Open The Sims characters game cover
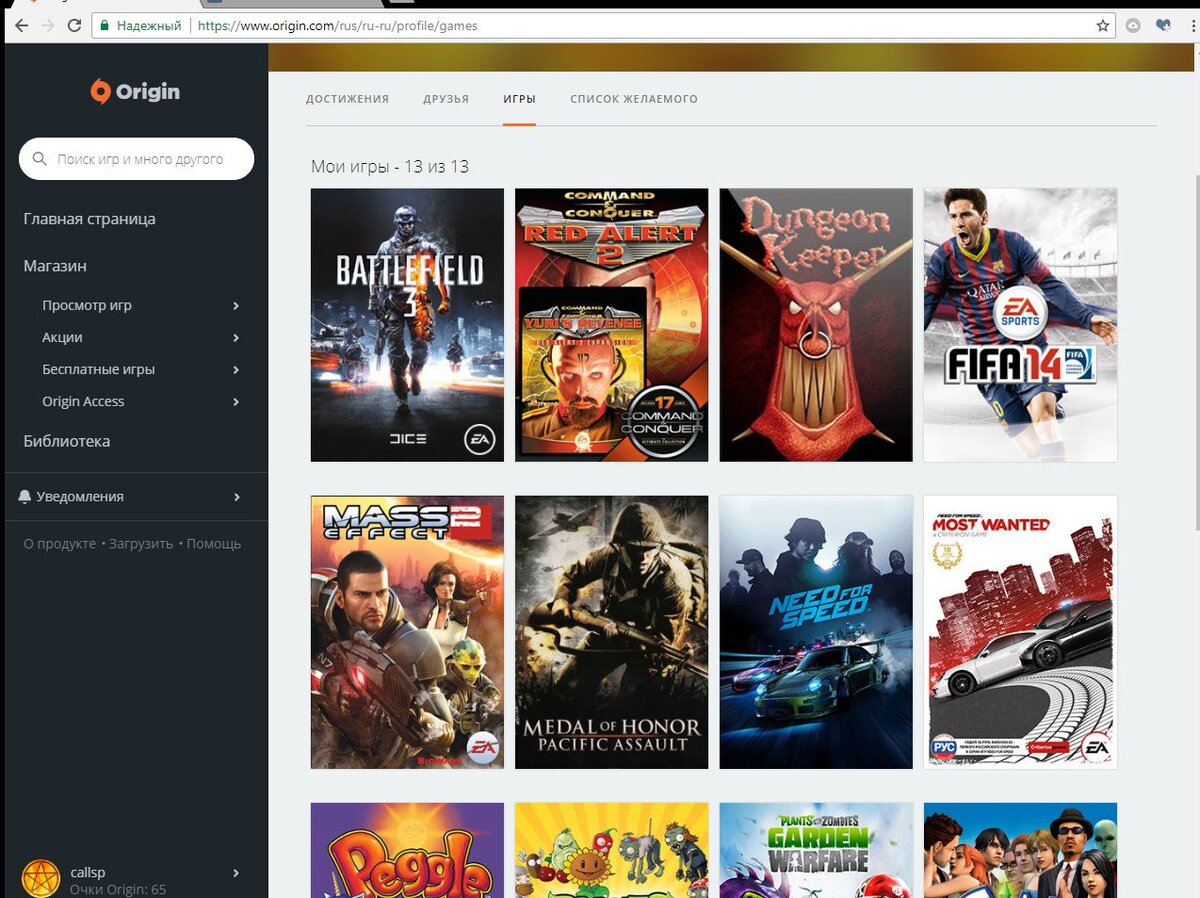Image resolution: width=1200 pixels, height=898 pixels. pyautogui.click(x=1020, y=850)
